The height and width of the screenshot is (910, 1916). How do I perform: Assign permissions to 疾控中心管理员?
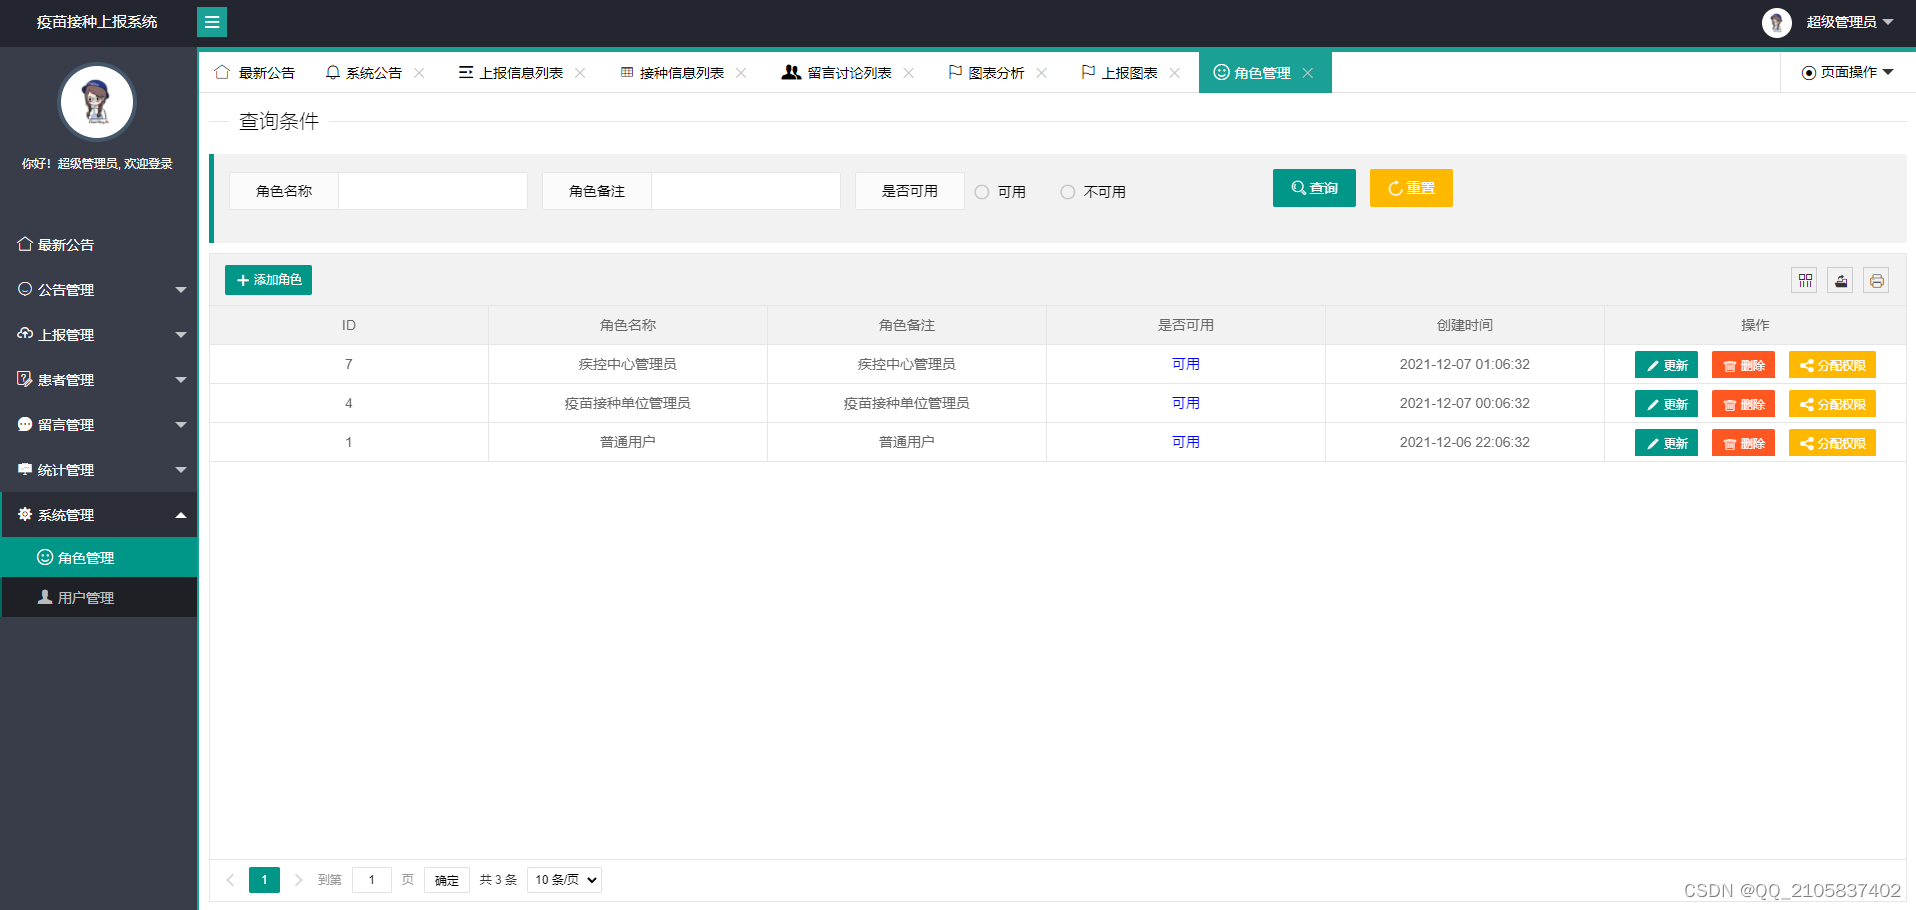[x=1832, y=365]
